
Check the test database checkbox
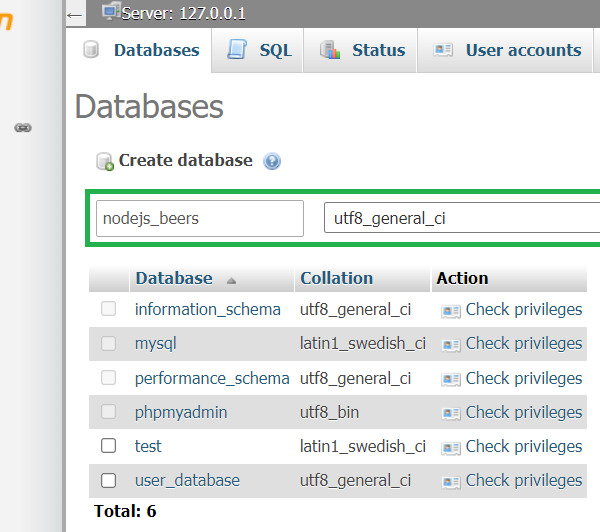(x=108, y=446)
